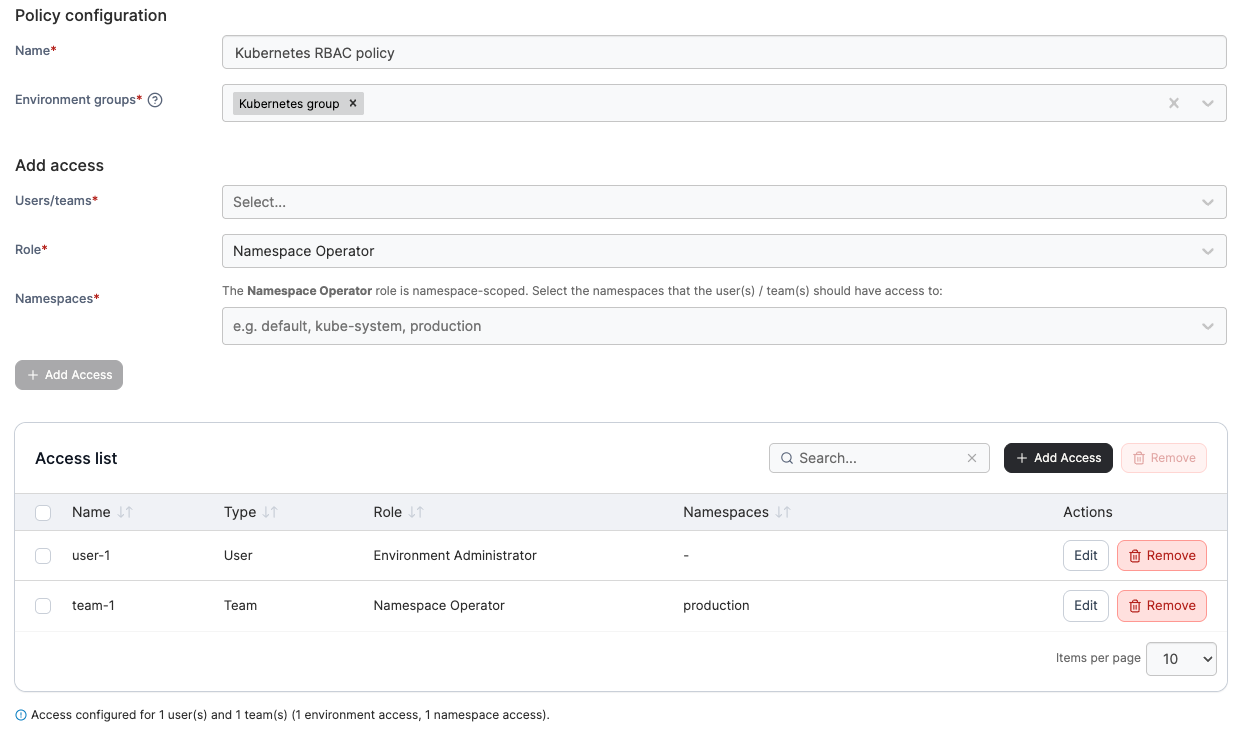
Task: Click the black Add Access button
Action: click(x=1058, y=458)
